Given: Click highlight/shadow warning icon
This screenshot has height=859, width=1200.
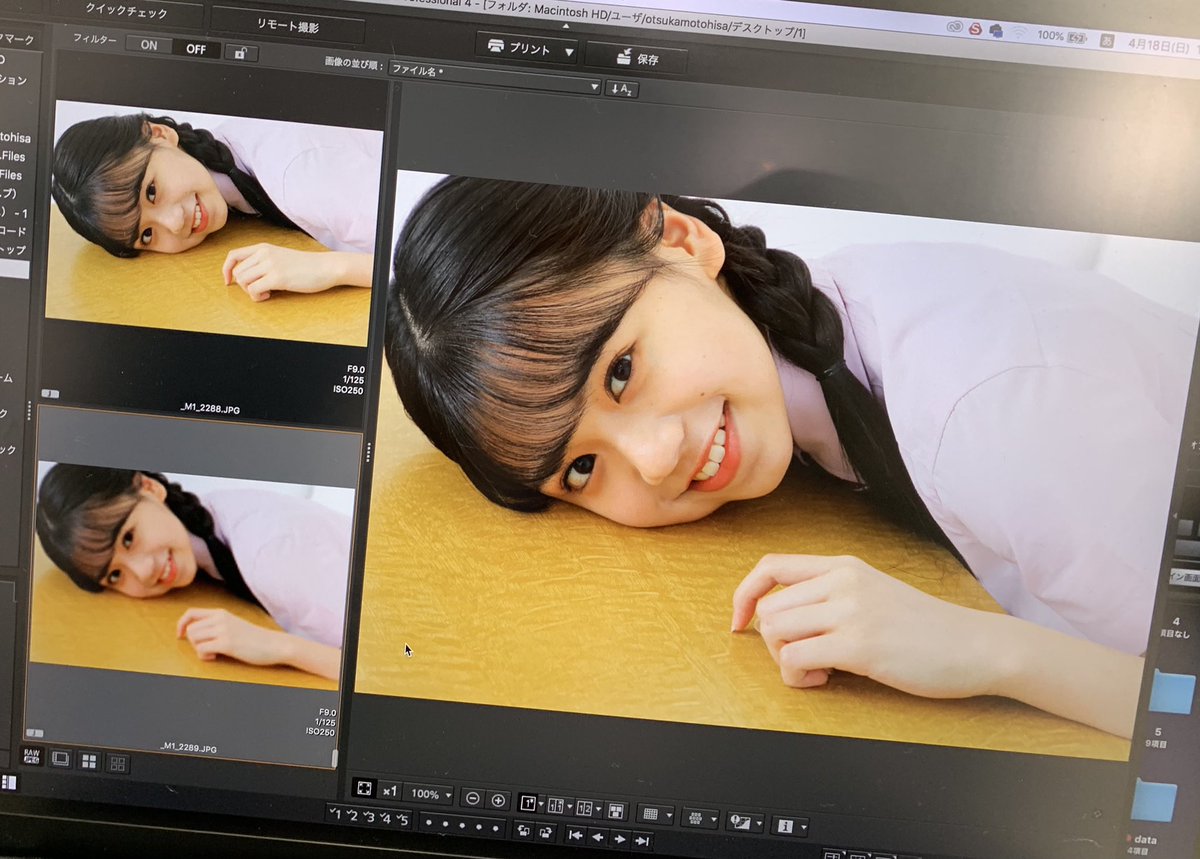Looking at the screenshot, I should (740, 821).
